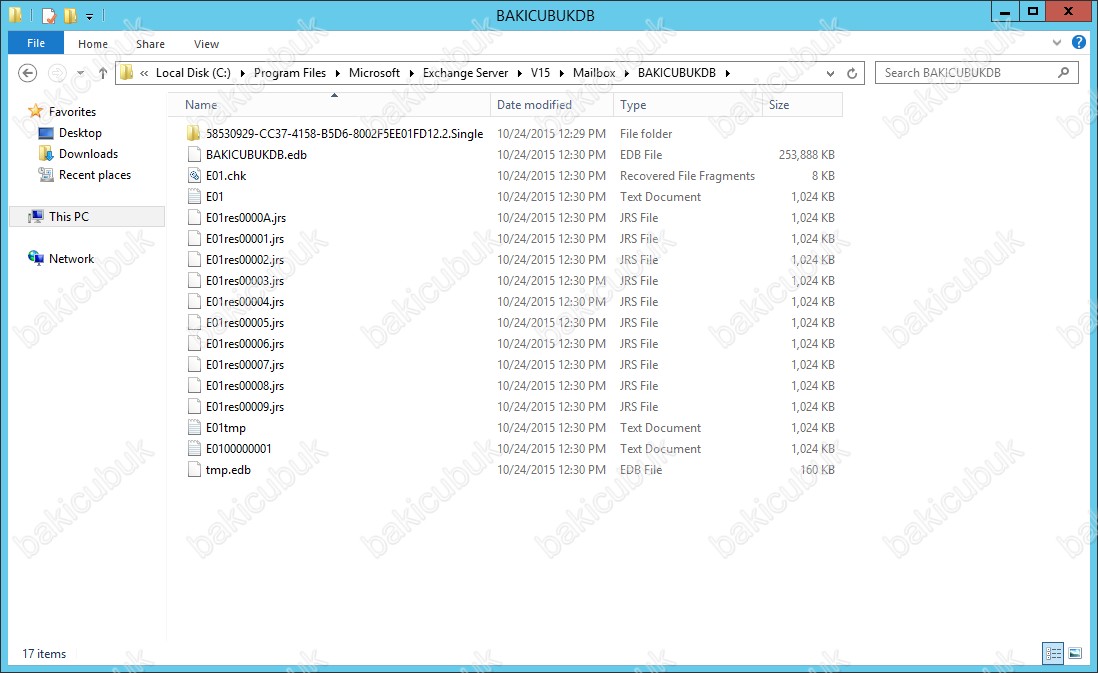Select the E01res00006.jrs file icon
Viewport: 1098px width, 673px height.
pos(194,343)
